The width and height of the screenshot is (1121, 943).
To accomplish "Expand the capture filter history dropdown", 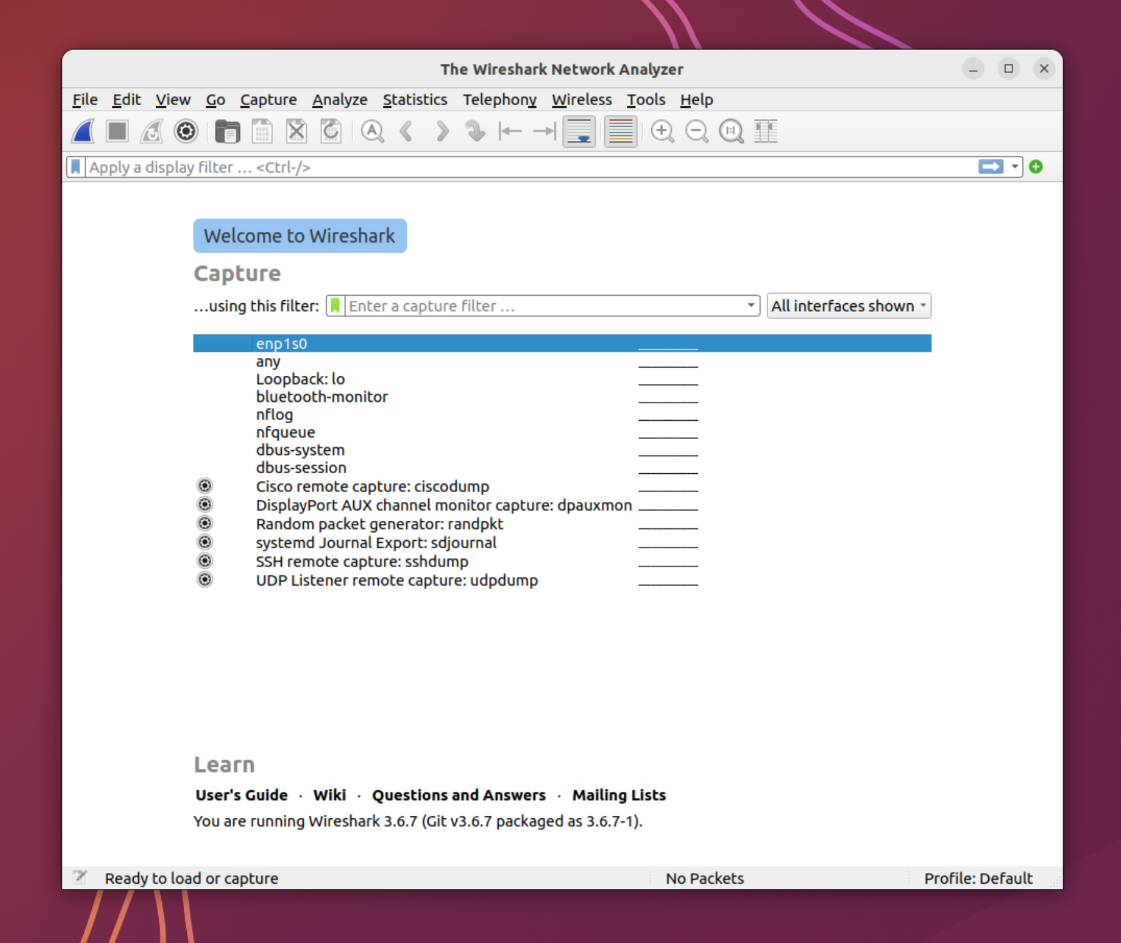I will pos(751,305).
